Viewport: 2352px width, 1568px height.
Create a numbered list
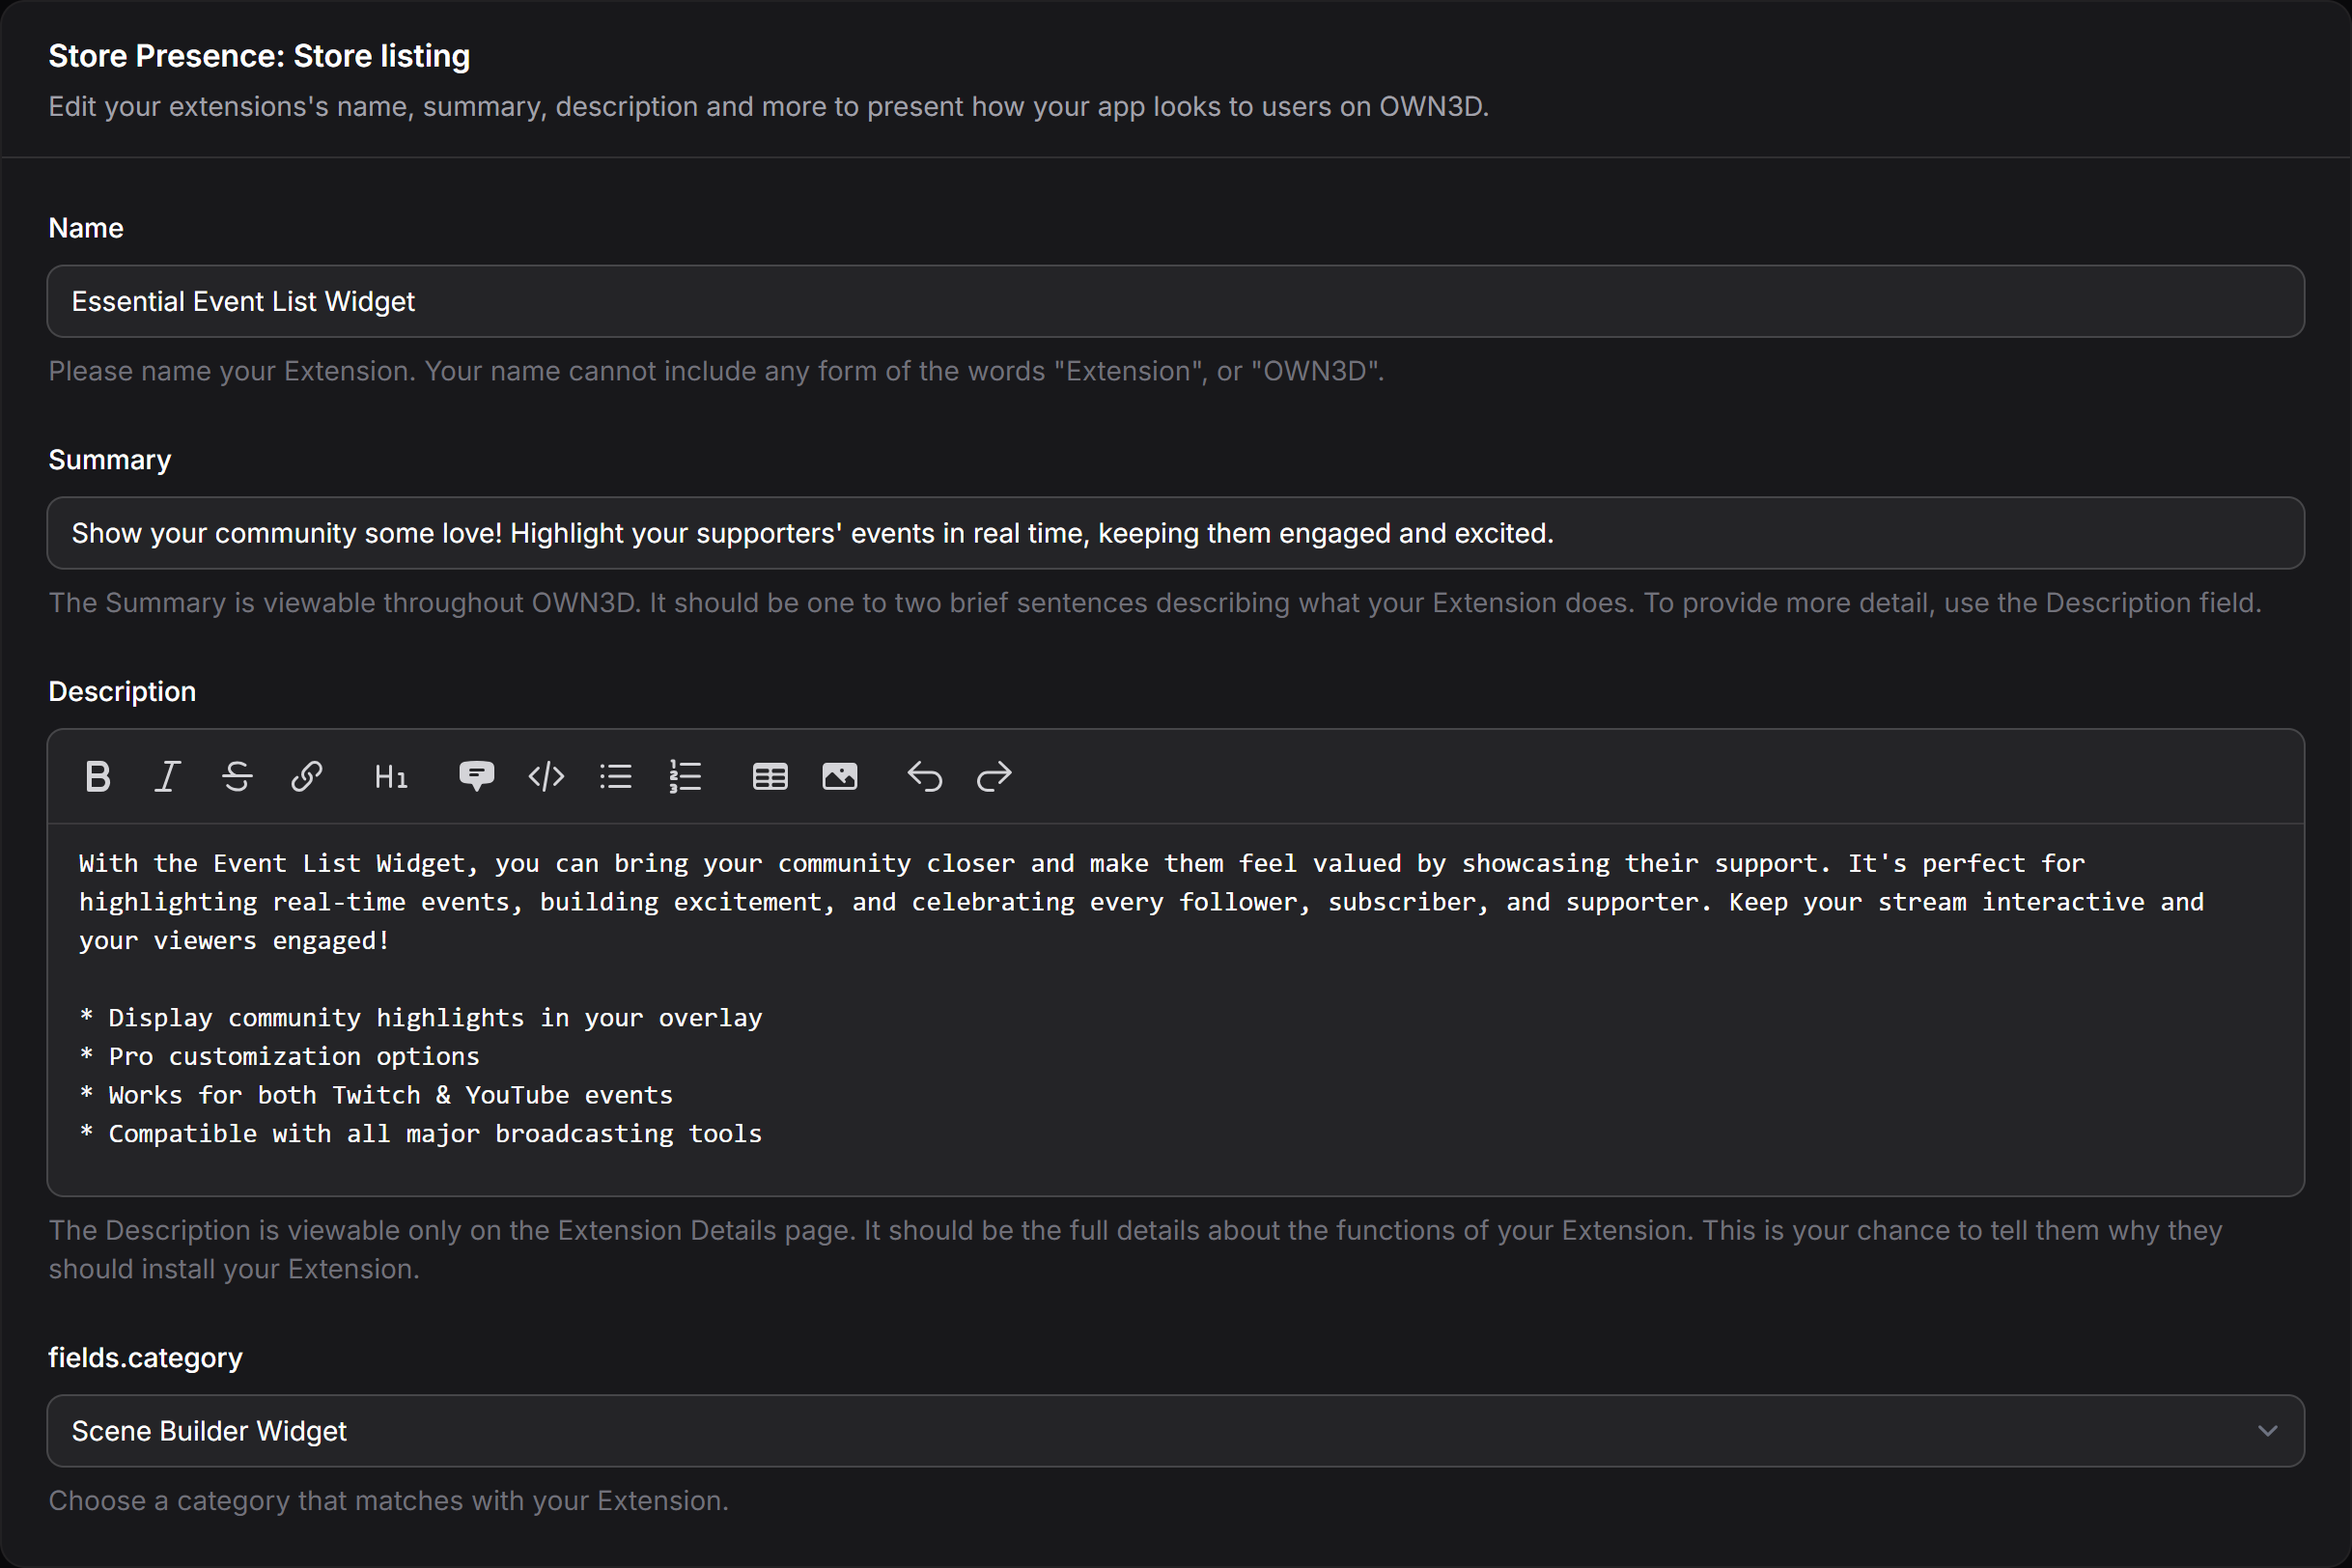(x=686, y=776)
